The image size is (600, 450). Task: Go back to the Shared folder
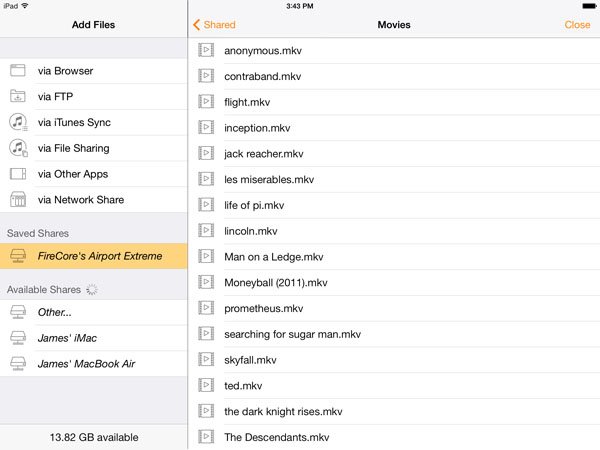[214, 25]
